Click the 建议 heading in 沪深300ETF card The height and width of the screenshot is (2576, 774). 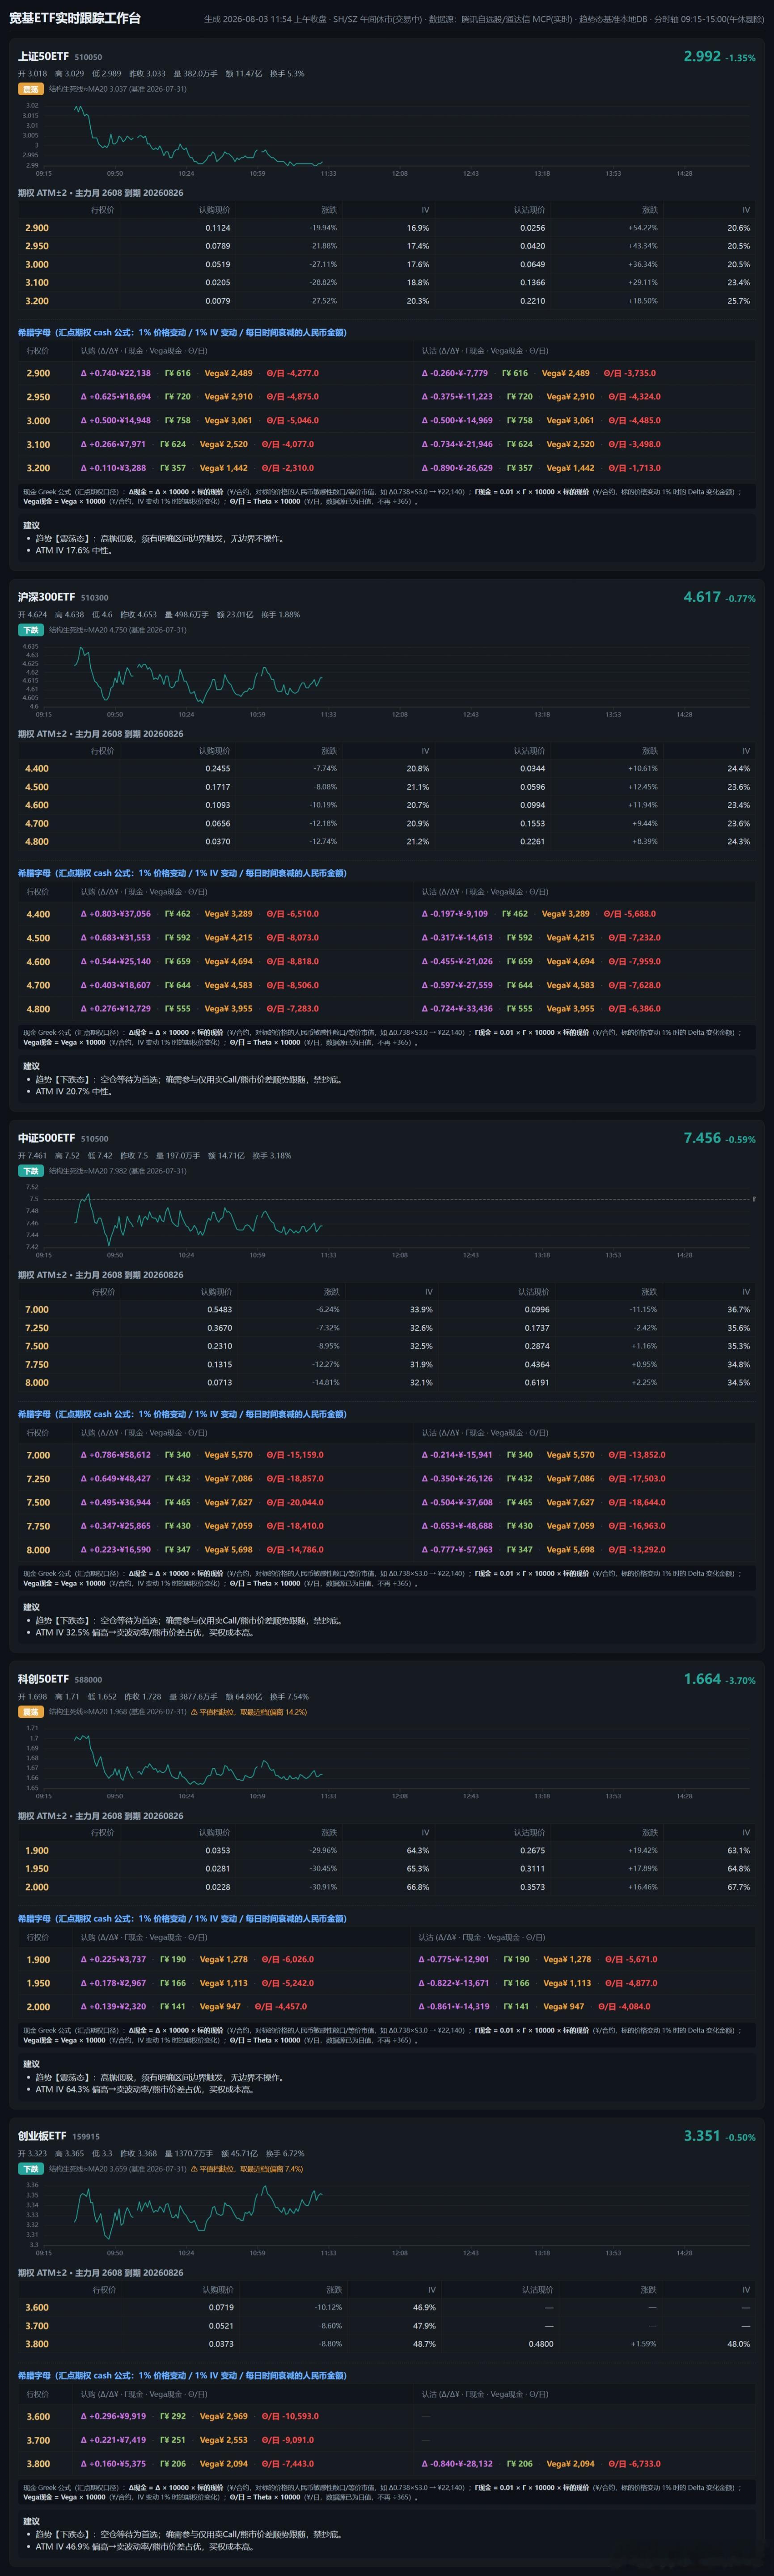32,1066
